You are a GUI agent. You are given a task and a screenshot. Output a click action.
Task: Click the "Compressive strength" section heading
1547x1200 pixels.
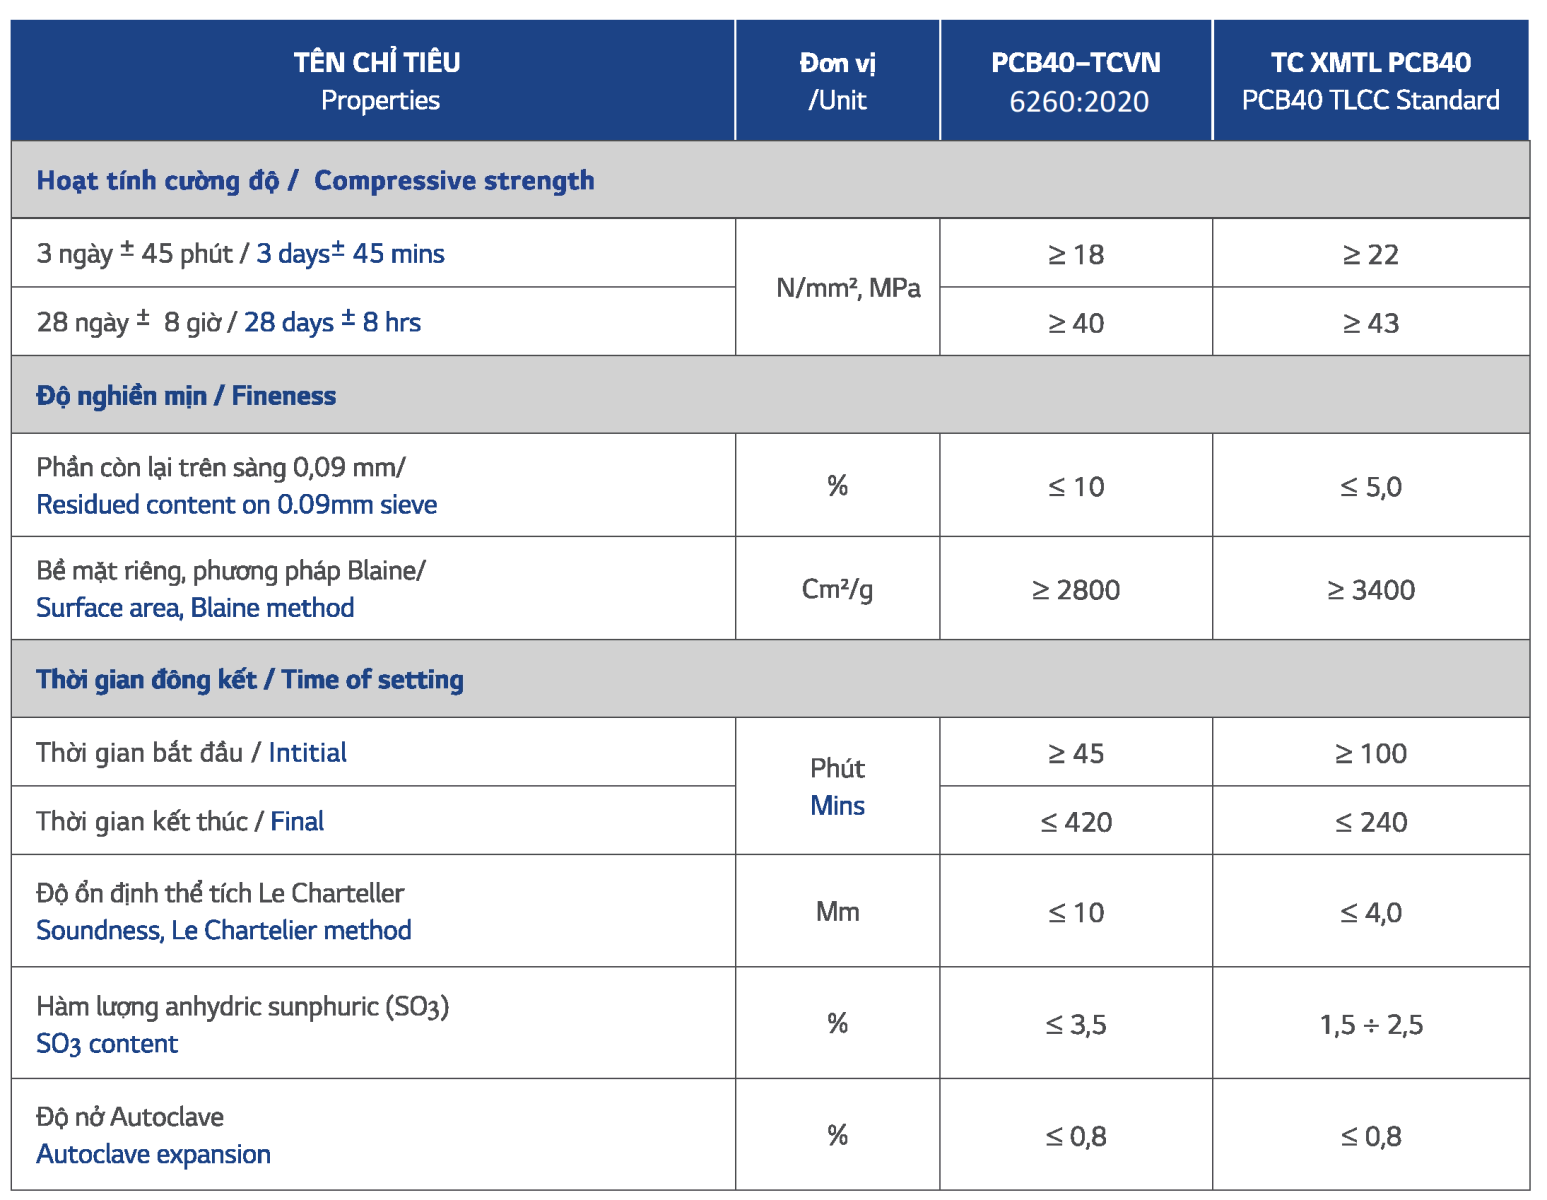point(454,181)
